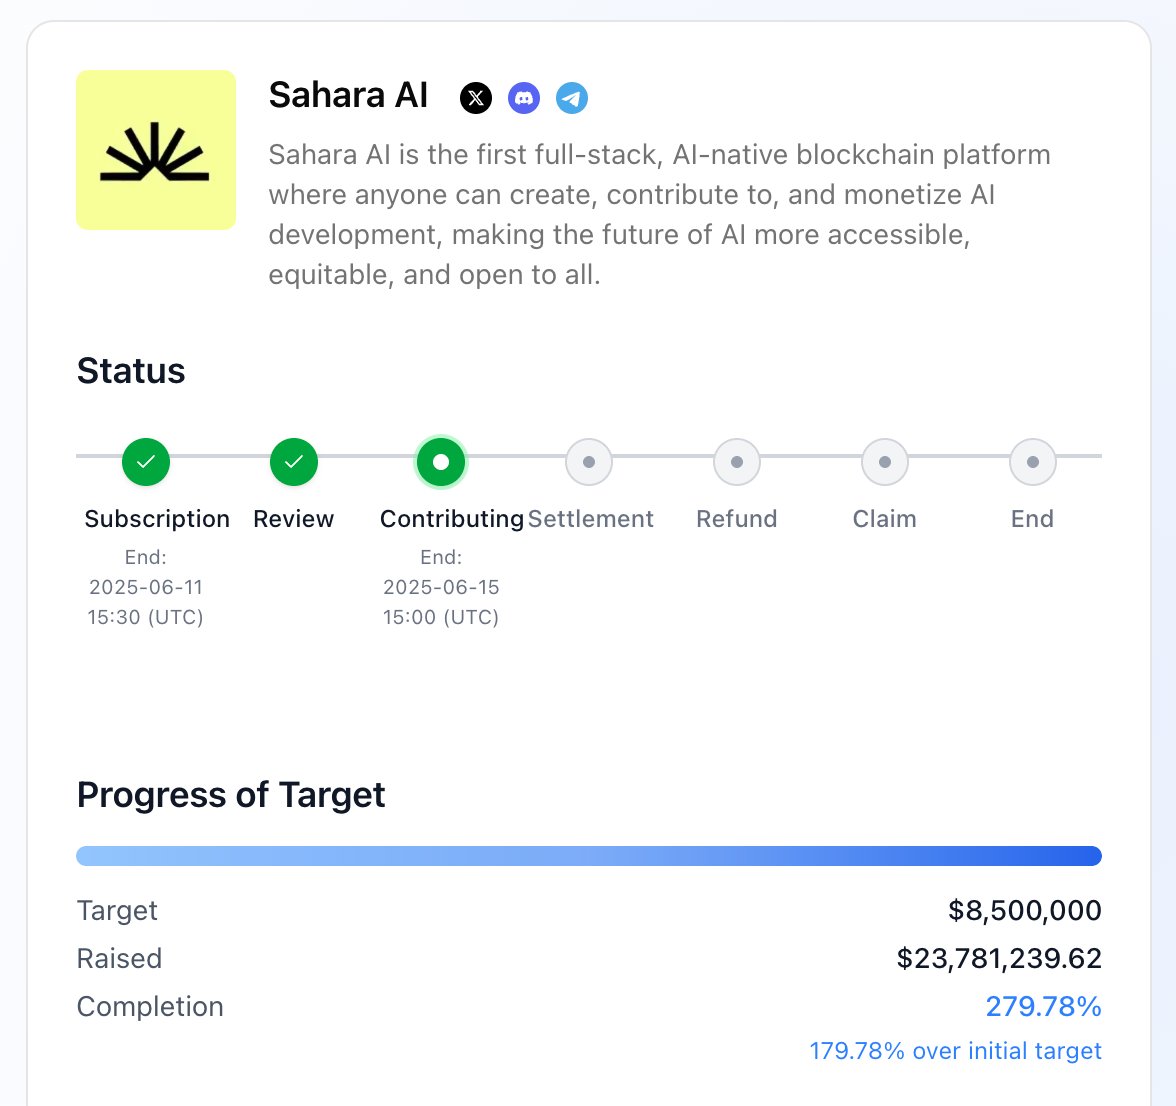1176x1106 pixels.
Task: Click the Claim step marker
Action: pyautogui.click(x=884, y=462)
